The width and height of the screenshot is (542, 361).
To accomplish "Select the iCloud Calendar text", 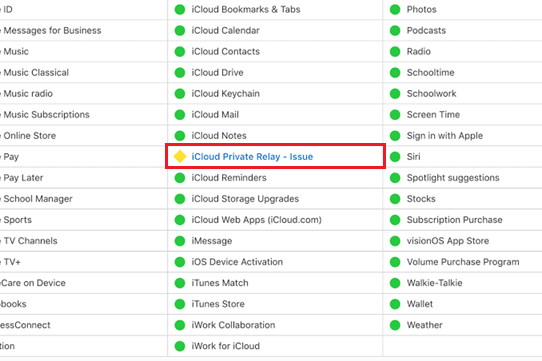I will point(225,30).
